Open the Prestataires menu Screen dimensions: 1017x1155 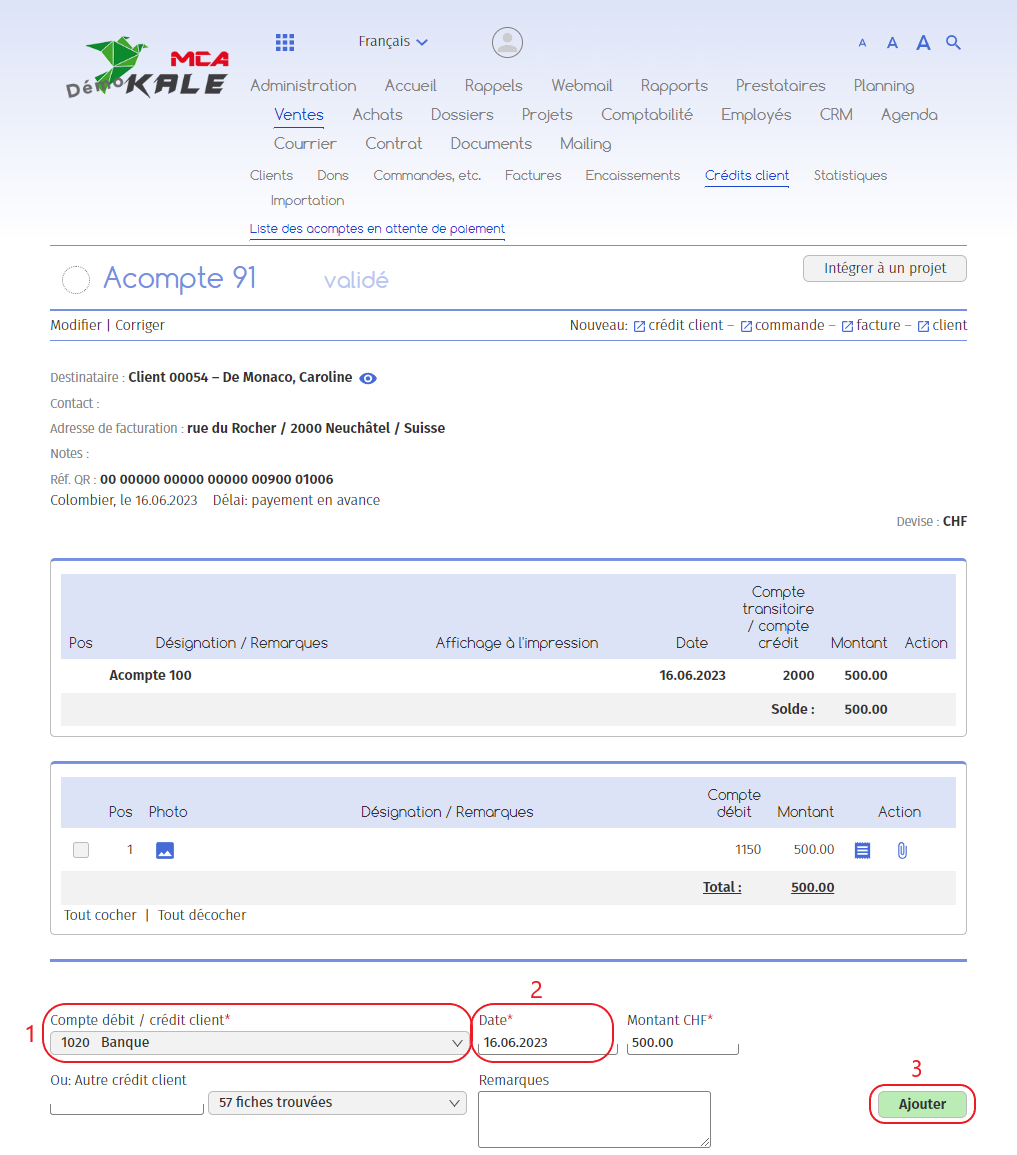click(x=781, y=85)
